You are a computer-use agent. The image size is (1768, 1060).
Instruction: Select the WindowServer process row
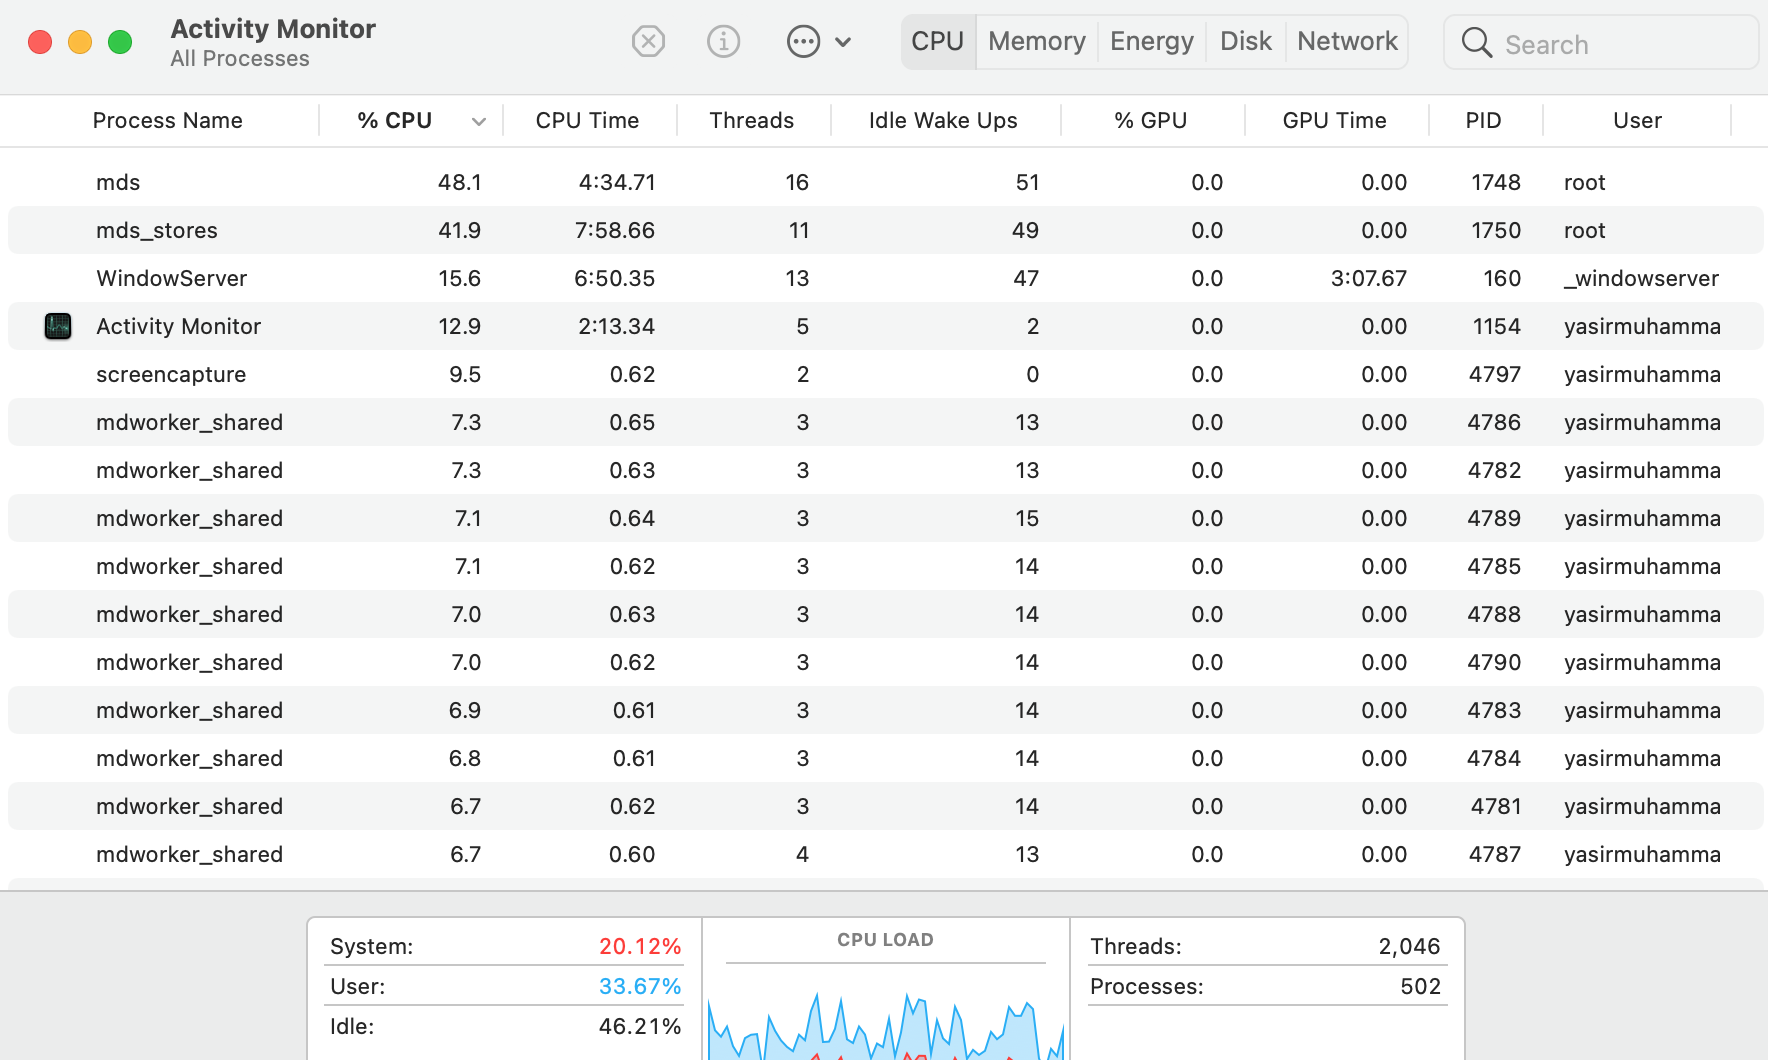[x=885, y=278]
